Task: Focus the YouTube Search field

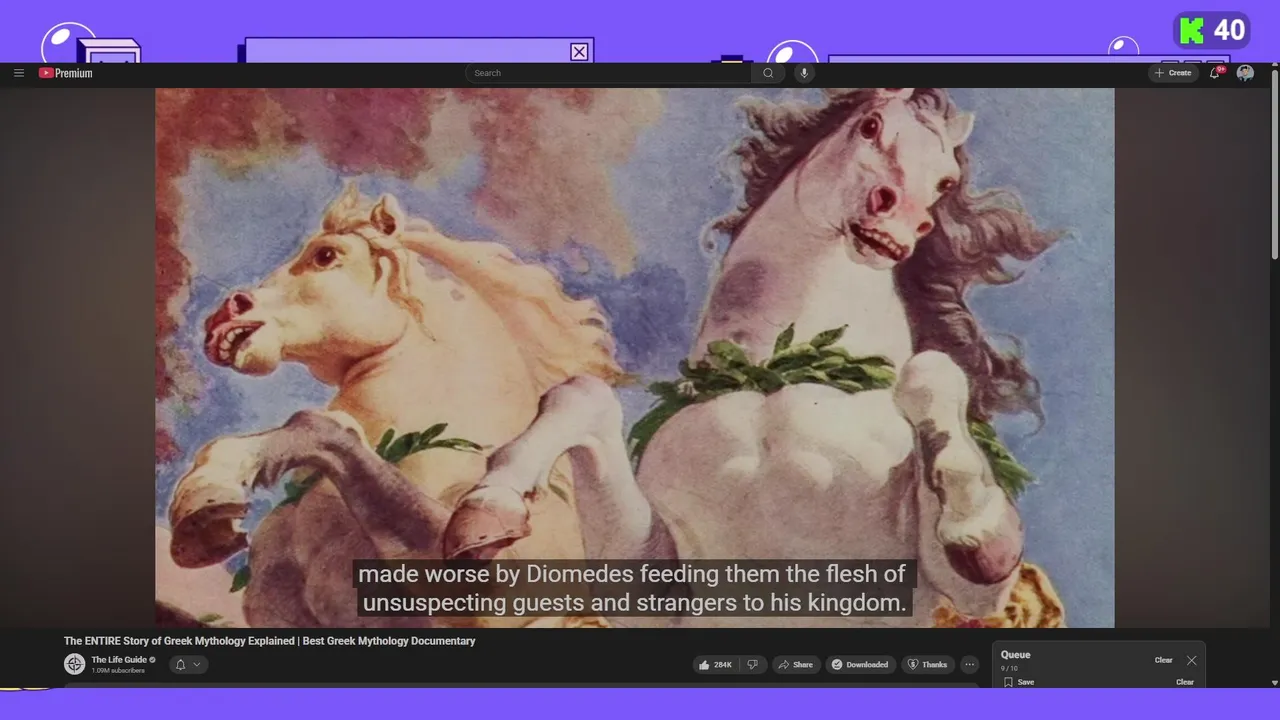Action: point(608,73)
